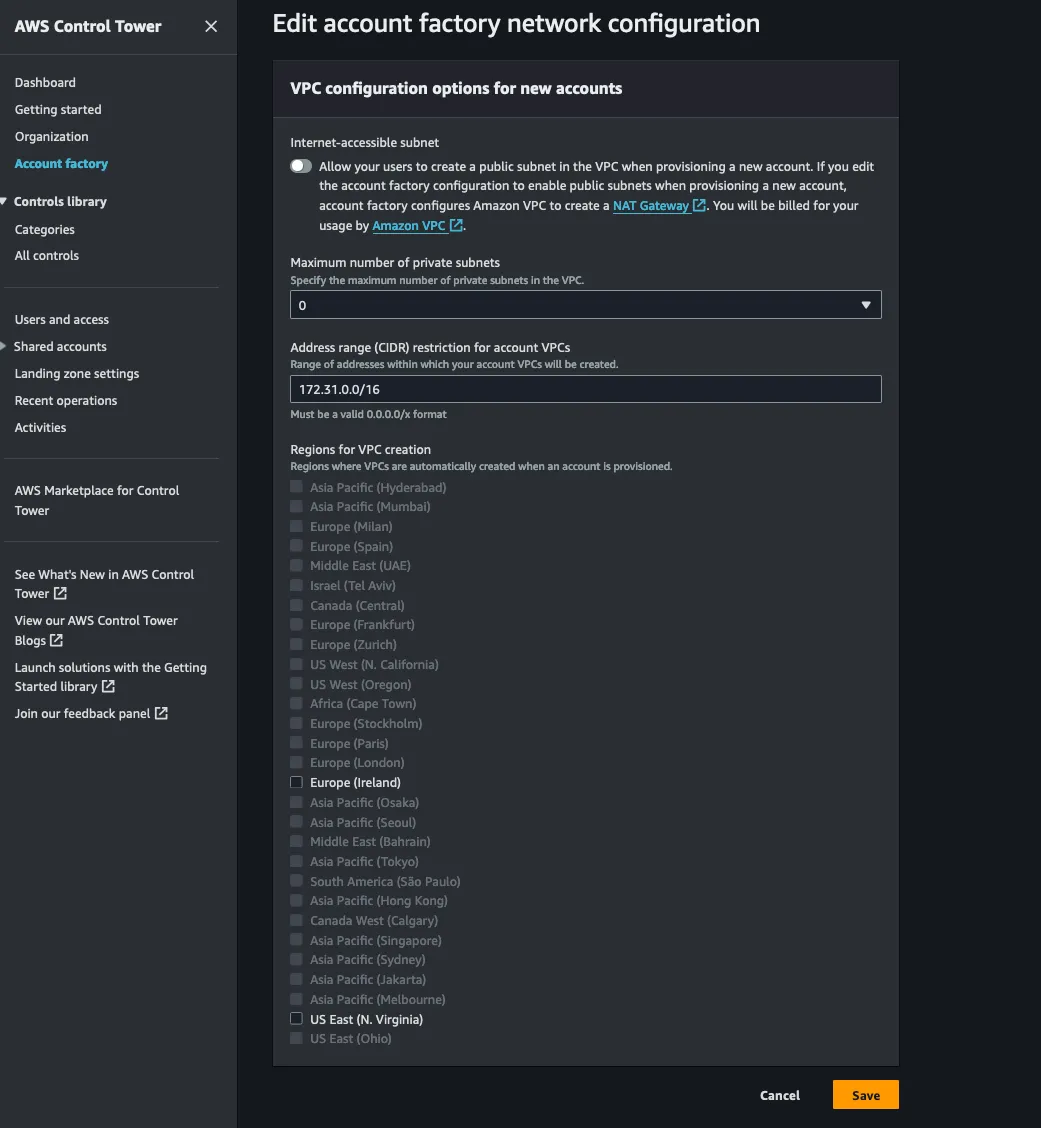Open AWS Marketplace for Control Tower

tap(96, 500)
